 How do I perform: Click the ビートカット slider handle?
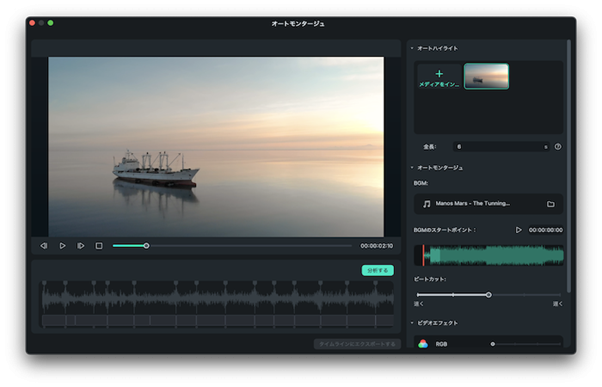point(488,295)
